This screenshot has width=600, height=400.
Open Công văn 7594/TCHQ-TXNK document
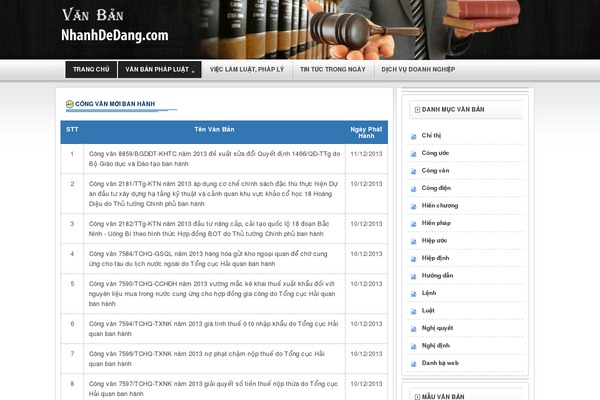click(x=214, y=329)
